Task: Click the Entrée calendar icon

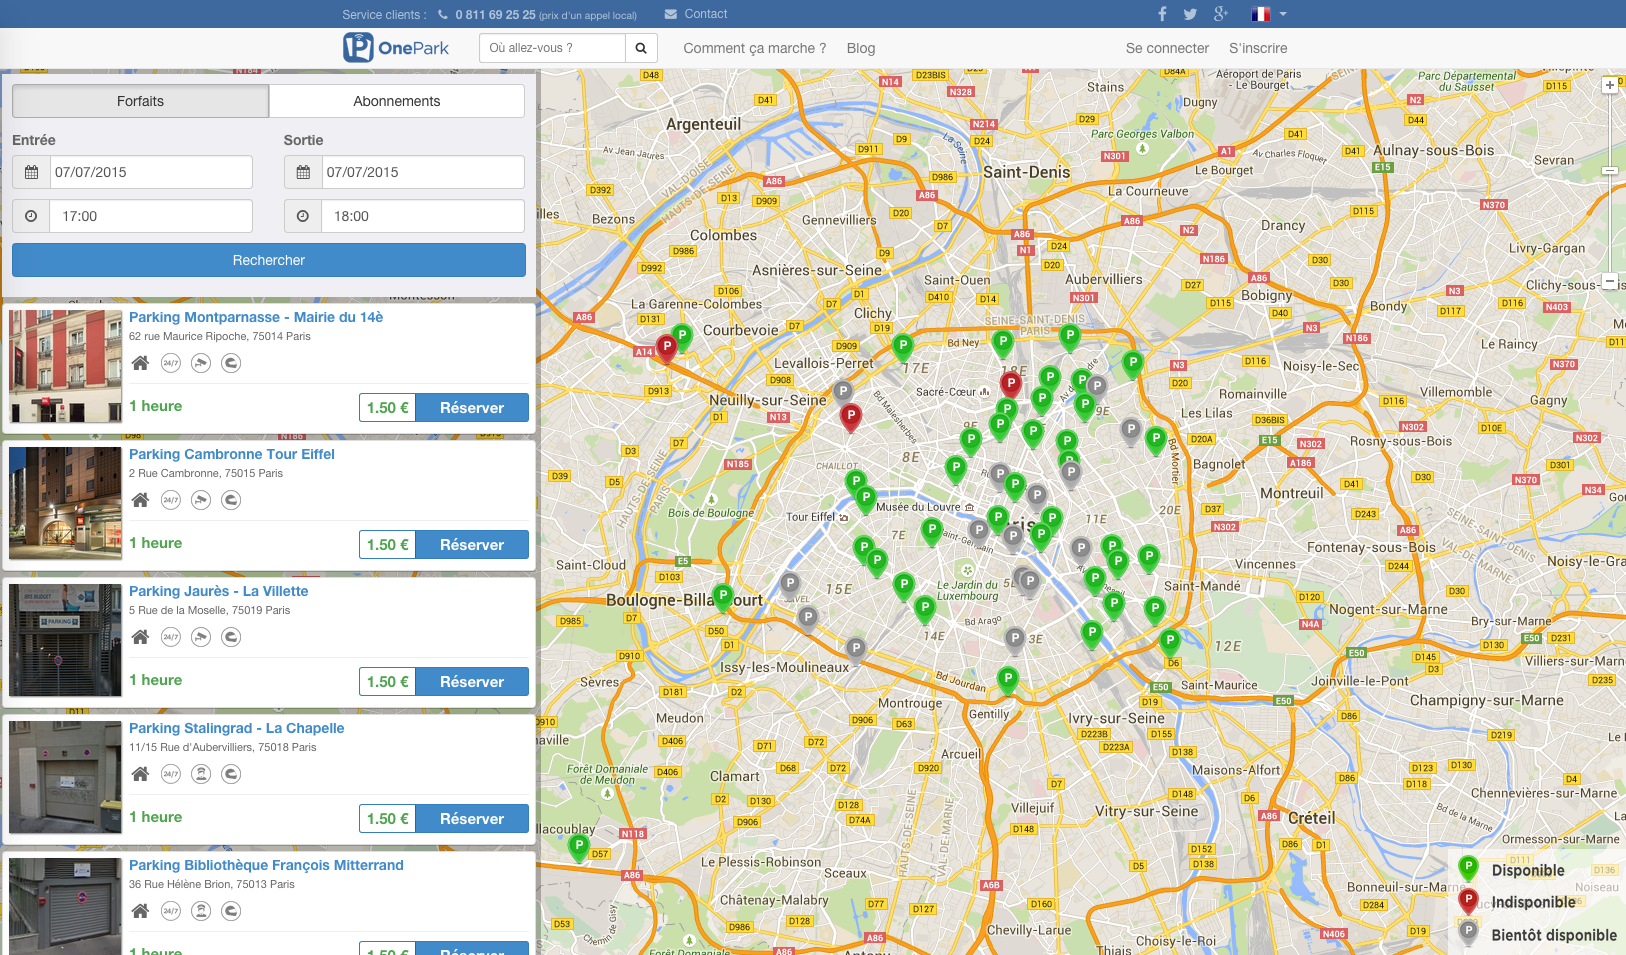Action: (x=31, y=172)
